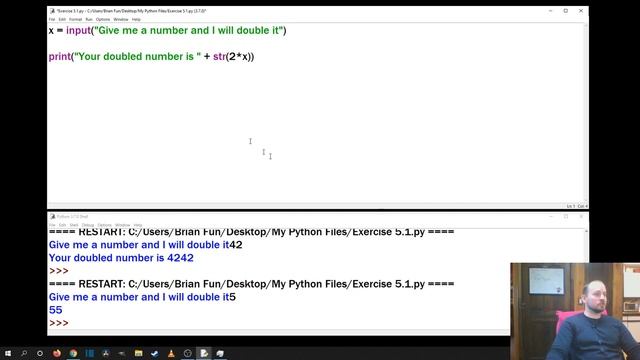The image size is (640, 360).
Task: Open the Options menu in the Python Shell window
Action: (104, 225)
